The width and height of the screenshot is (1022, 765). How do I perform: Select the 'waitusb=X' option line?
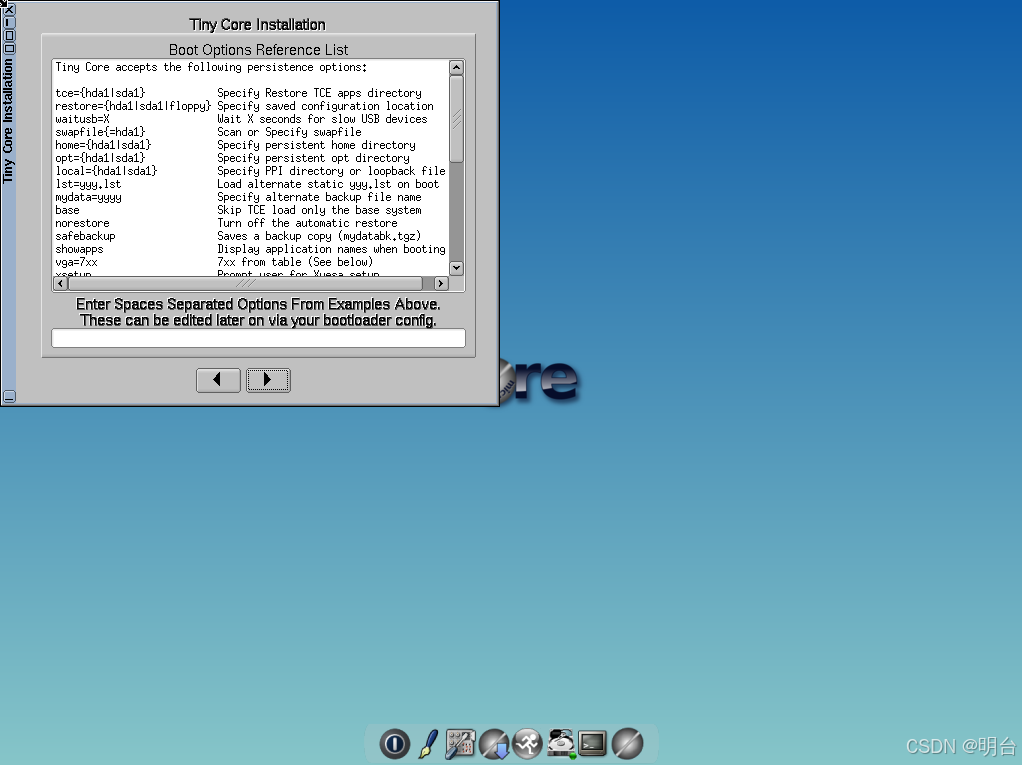(82, 119)
